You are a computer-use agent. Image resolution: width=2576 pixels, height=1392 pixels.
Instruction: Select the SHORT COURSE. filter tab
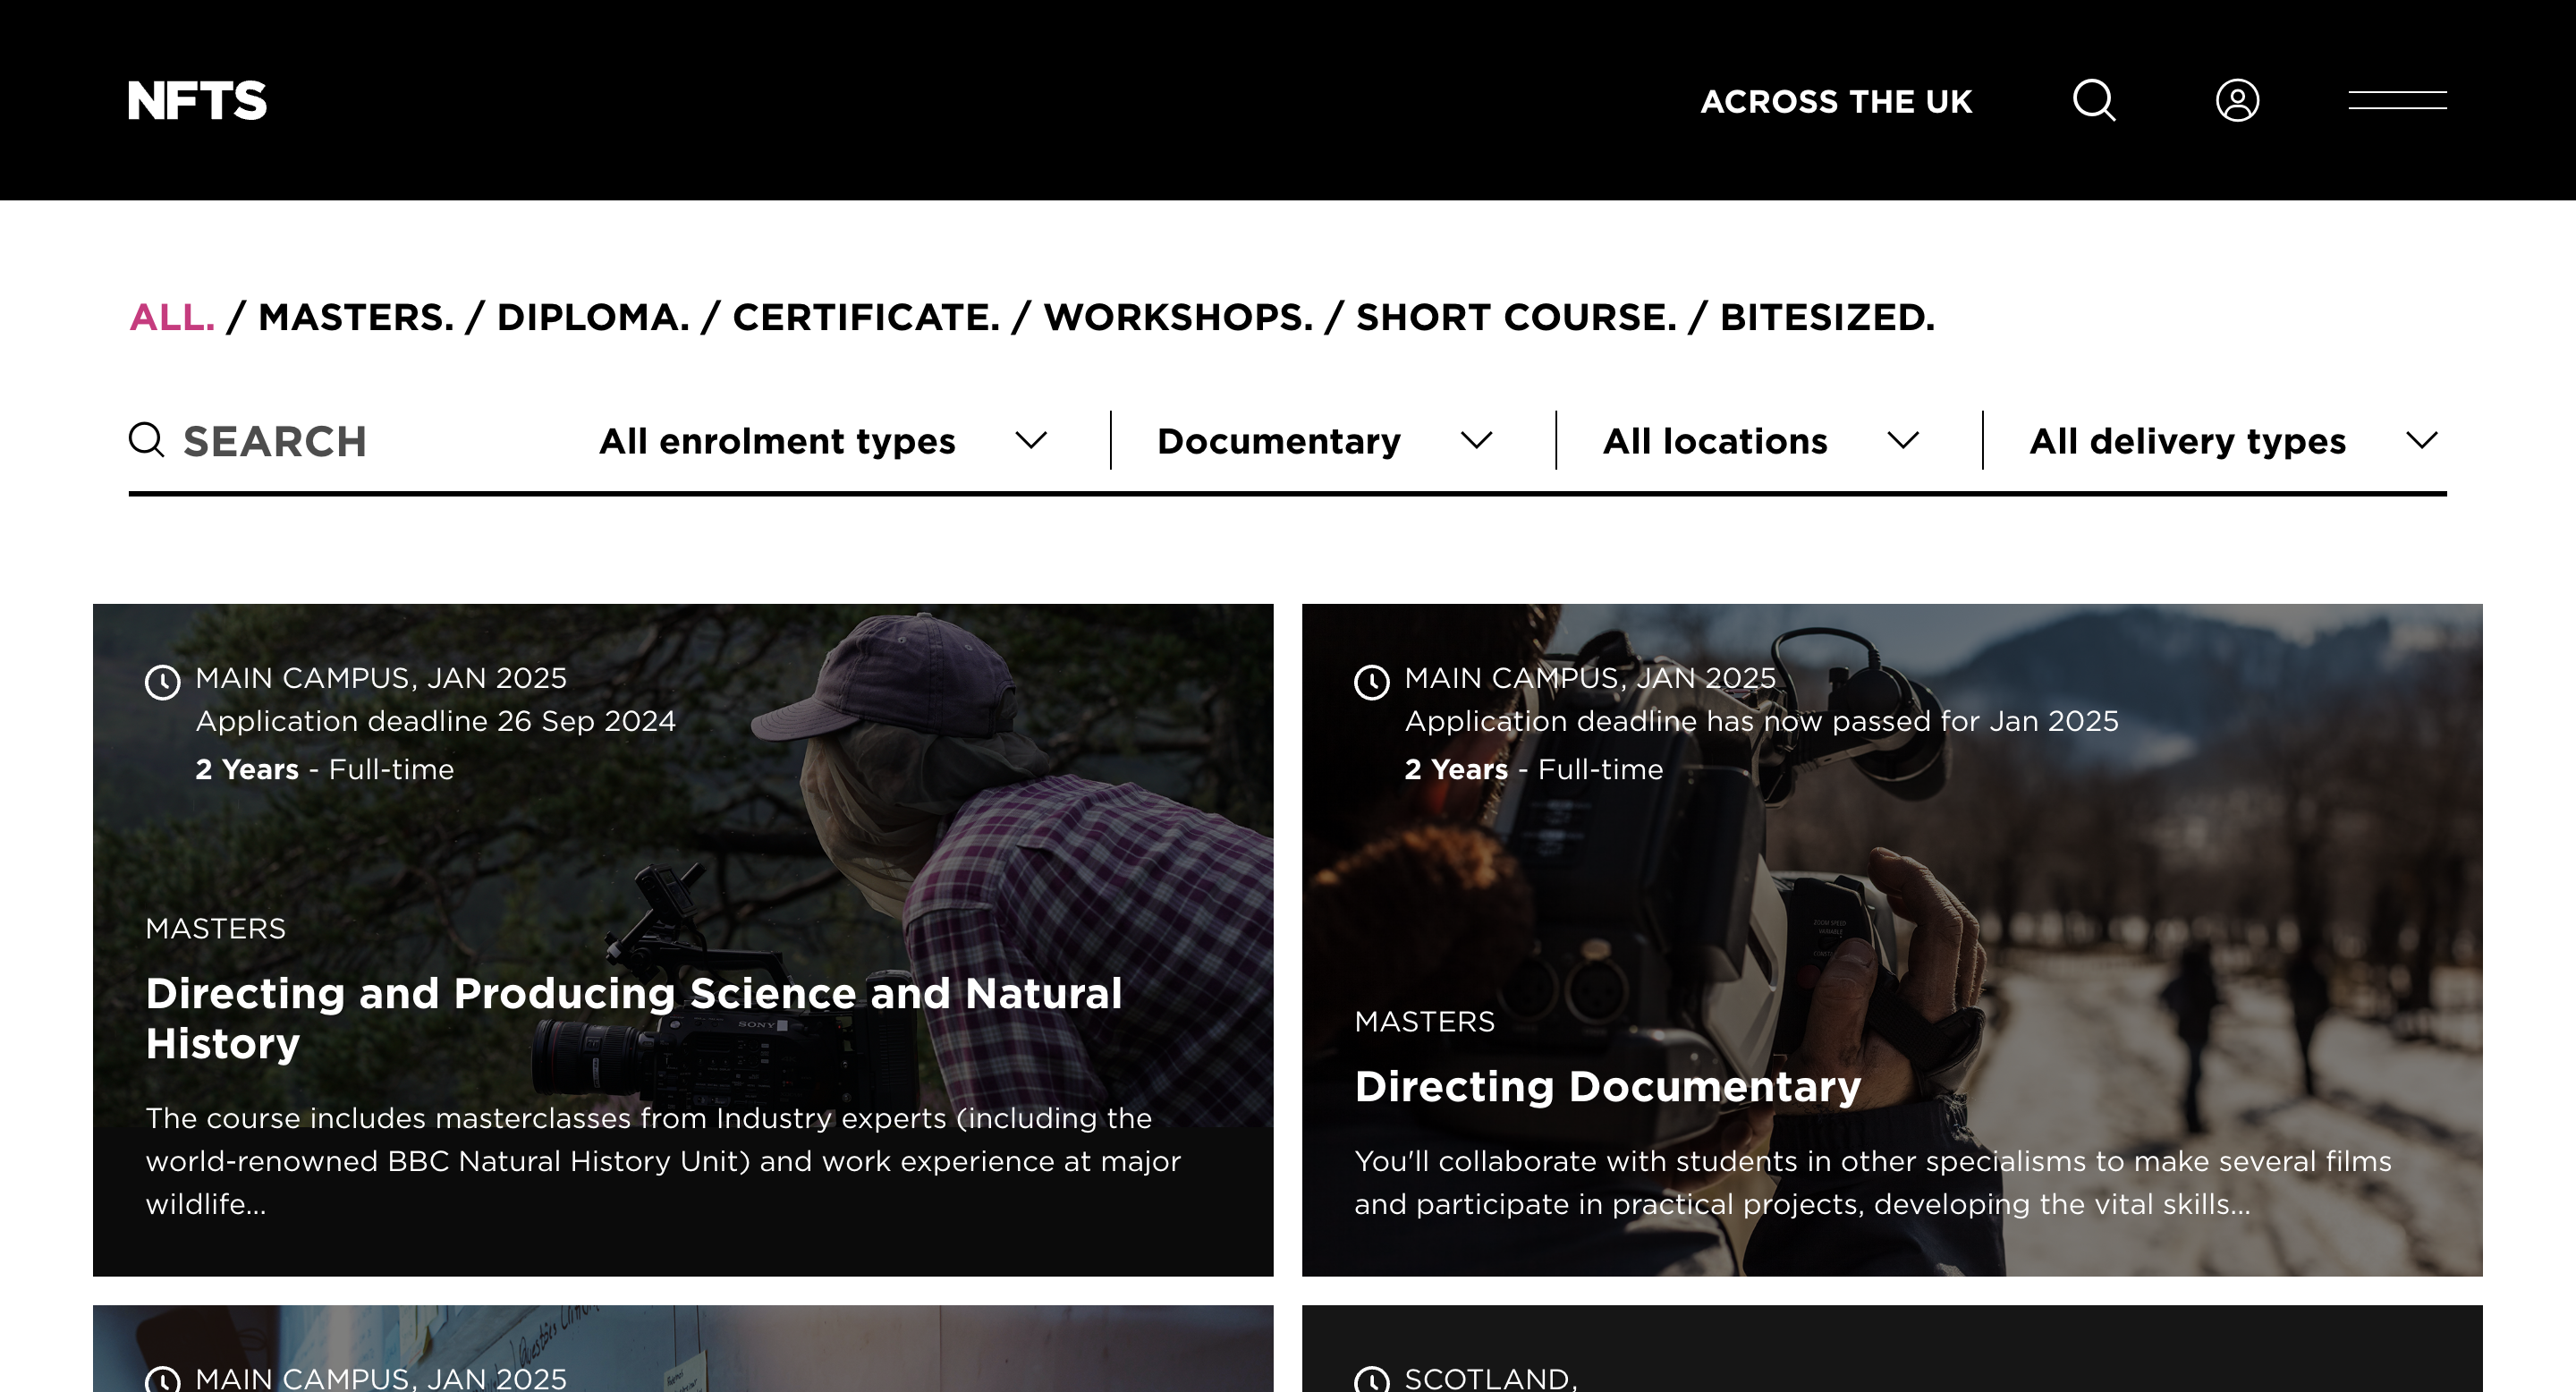pos(1516,317)
